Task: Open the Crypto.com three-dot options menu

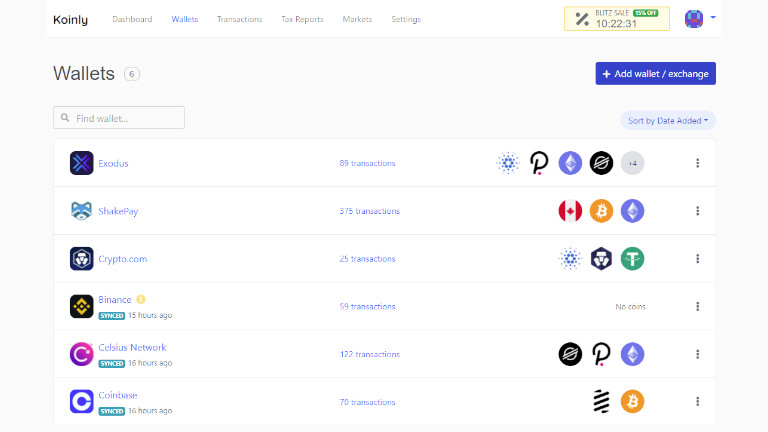Action: click(697, 259)
